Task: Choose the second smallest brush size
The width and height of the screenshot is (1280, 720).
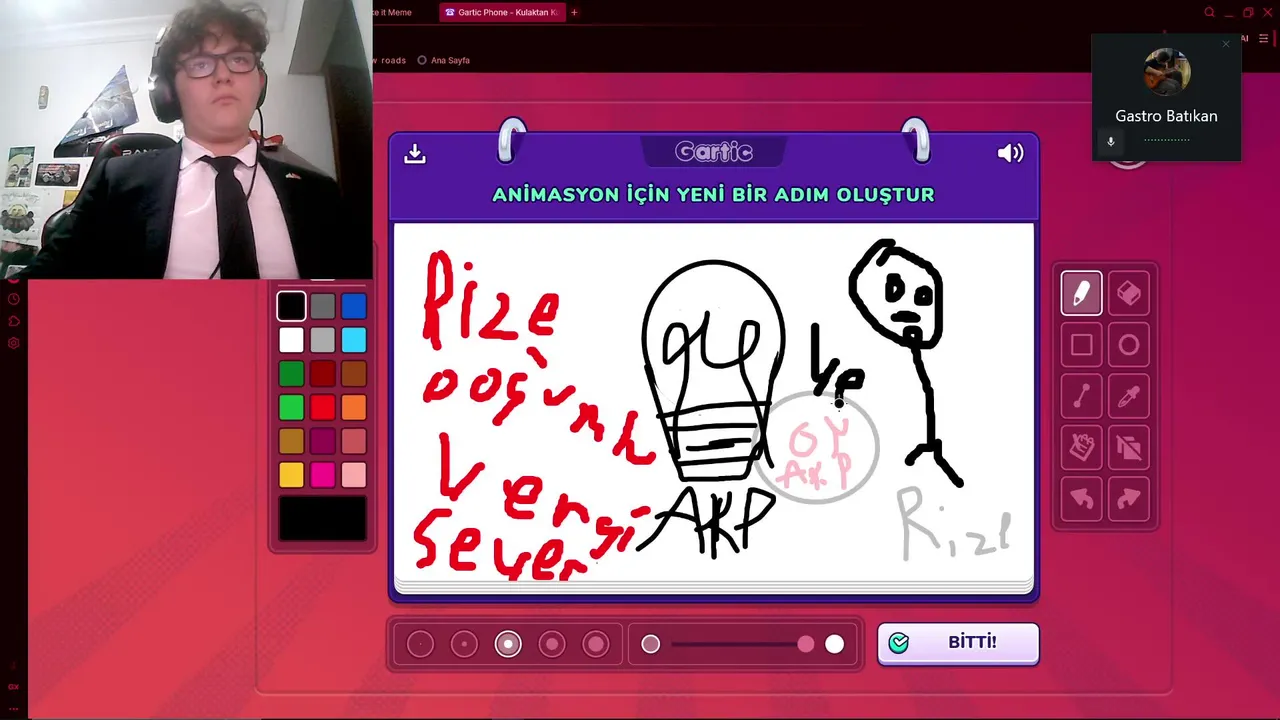Action: click(x=464, y=644)
